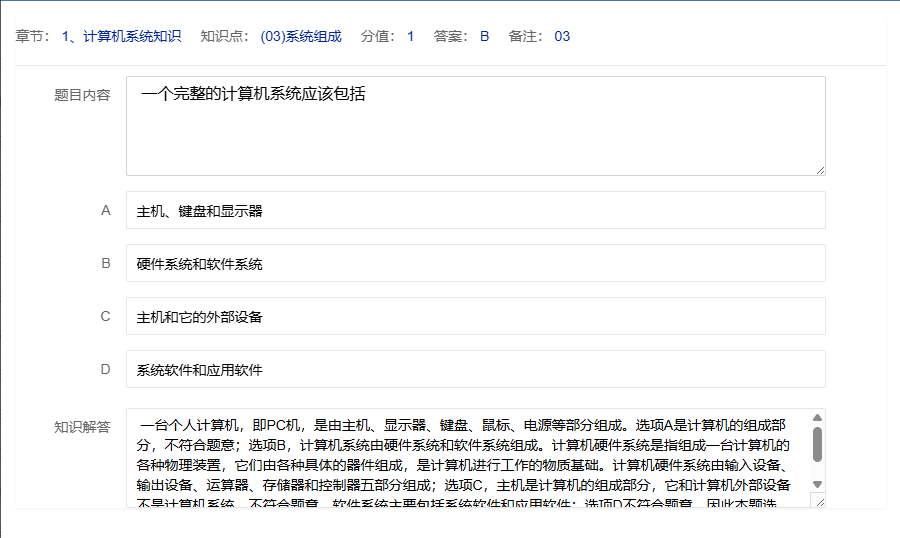Click the 知识解答 label
The image size is (900, 538).
coord(82,427)
